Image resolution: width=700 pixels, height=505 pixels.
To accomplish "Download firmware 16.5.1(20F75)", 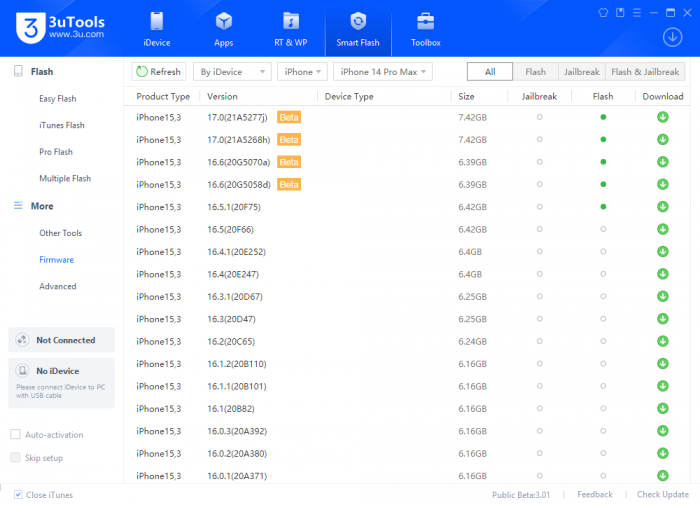I will pos(662,207).
